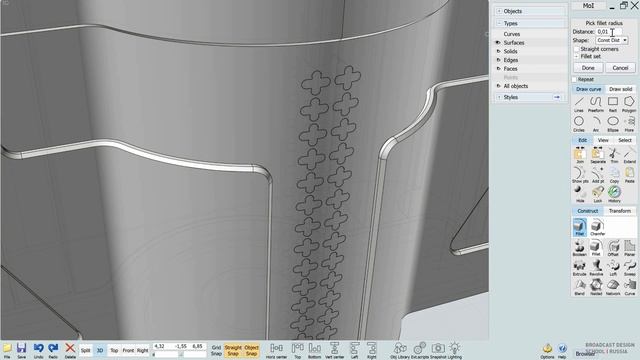640x360 pixels.
Task: Enable the Straight corners checkbox
Action: (577, 49)
